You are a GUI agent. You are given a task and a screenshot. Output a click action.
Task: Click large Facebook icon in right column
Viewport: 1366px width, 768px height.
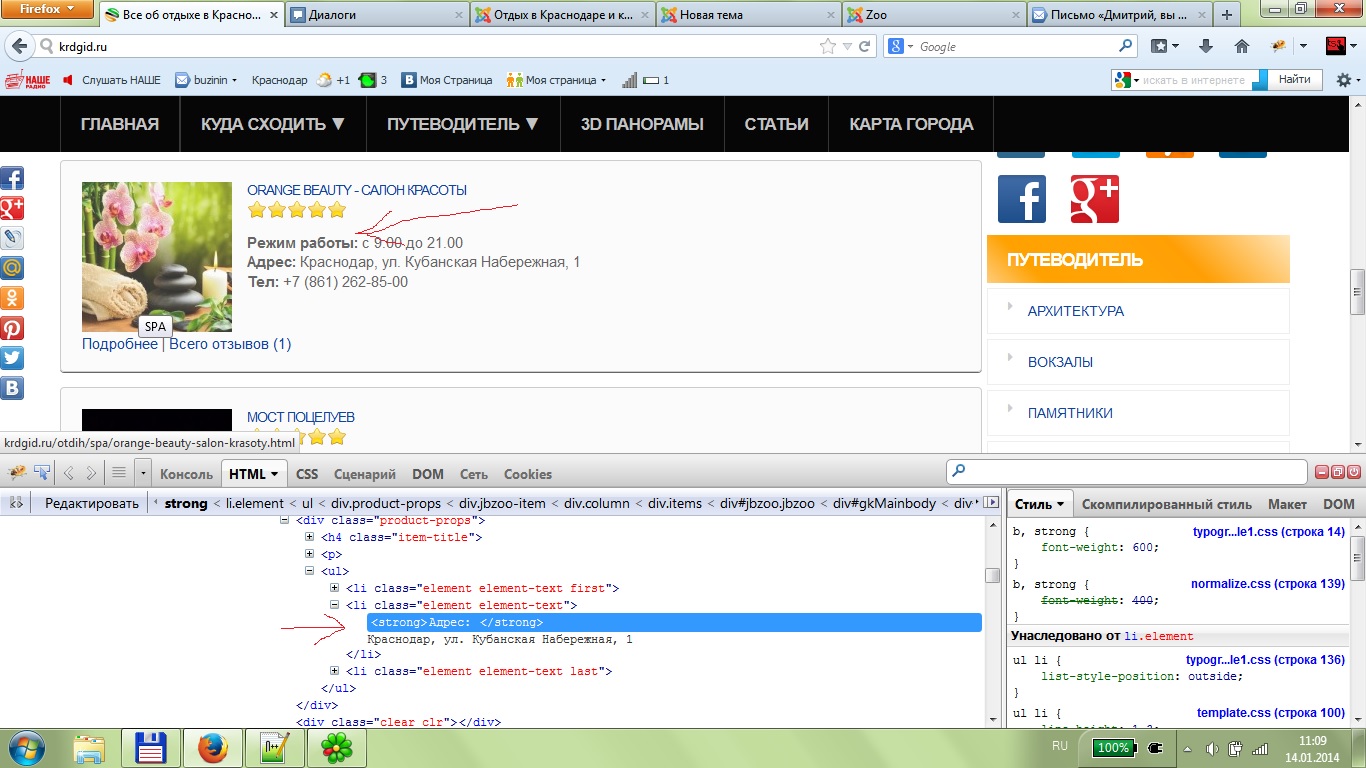1022,199
